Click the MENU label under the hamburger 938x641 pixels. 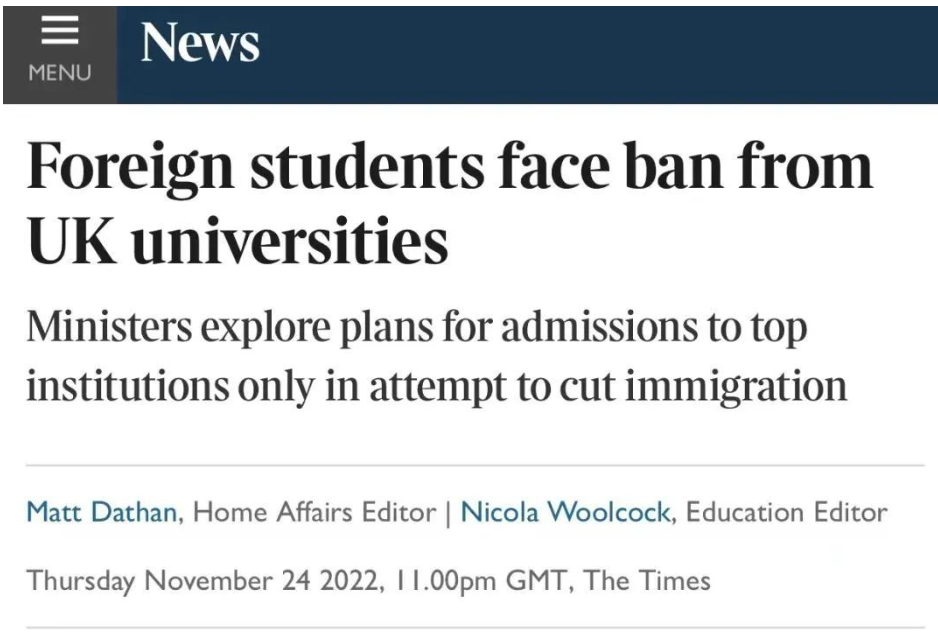pyautogui.click(x=59, y=74)
